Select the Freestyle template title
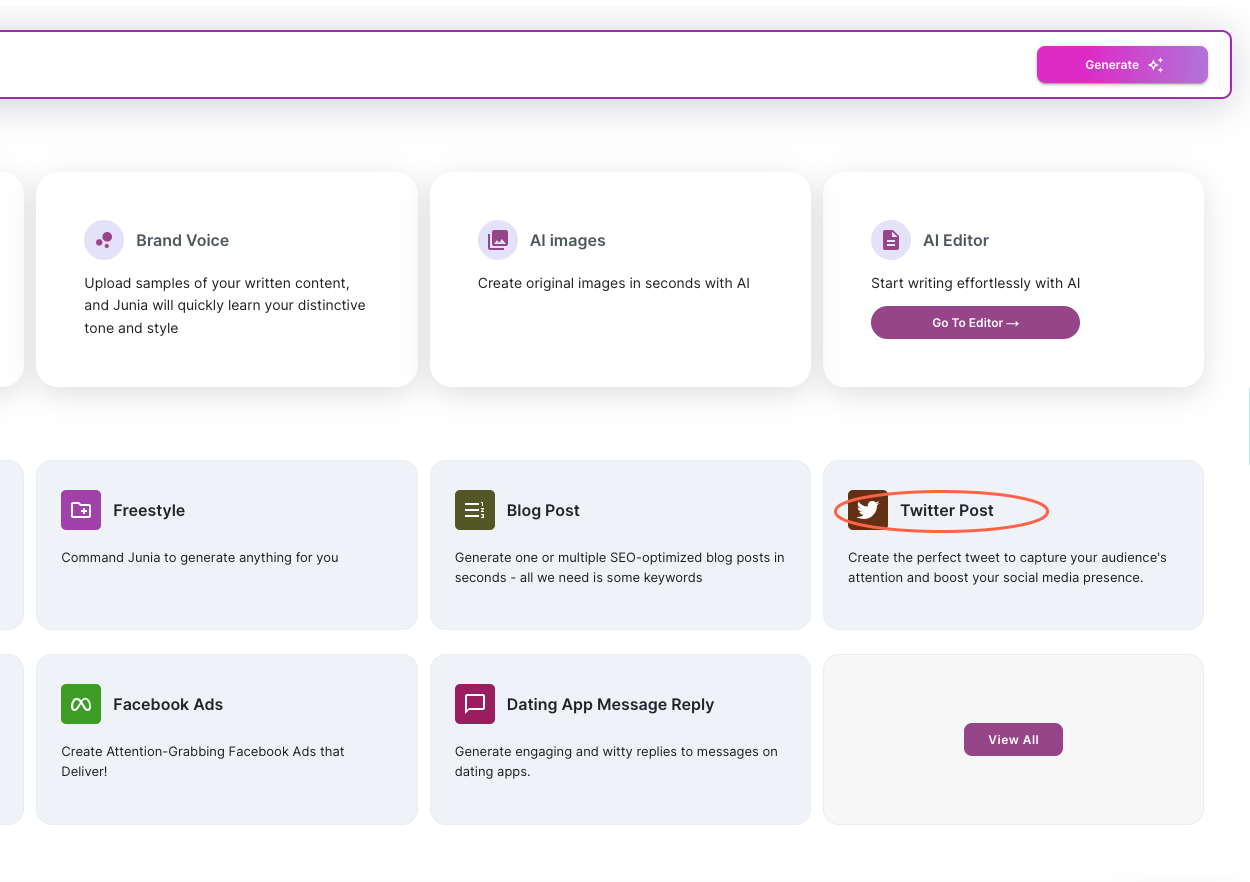Viewport: 1250px width, 882px height. 149,510
